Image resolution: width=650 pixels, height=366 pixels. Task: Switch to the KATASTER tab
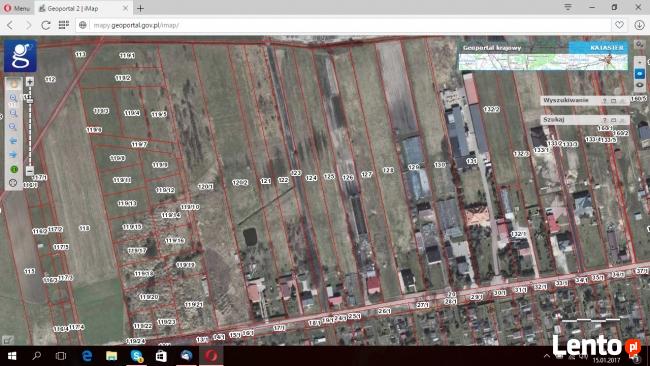[598, 47]
